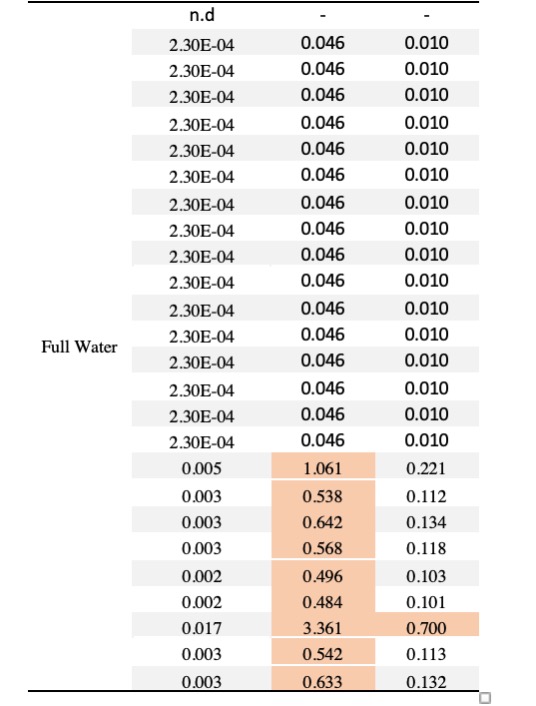This screenshot has width=536, height=706.
Task: Select the highlighted cell showing 3.361
Action: pos(323,624)
